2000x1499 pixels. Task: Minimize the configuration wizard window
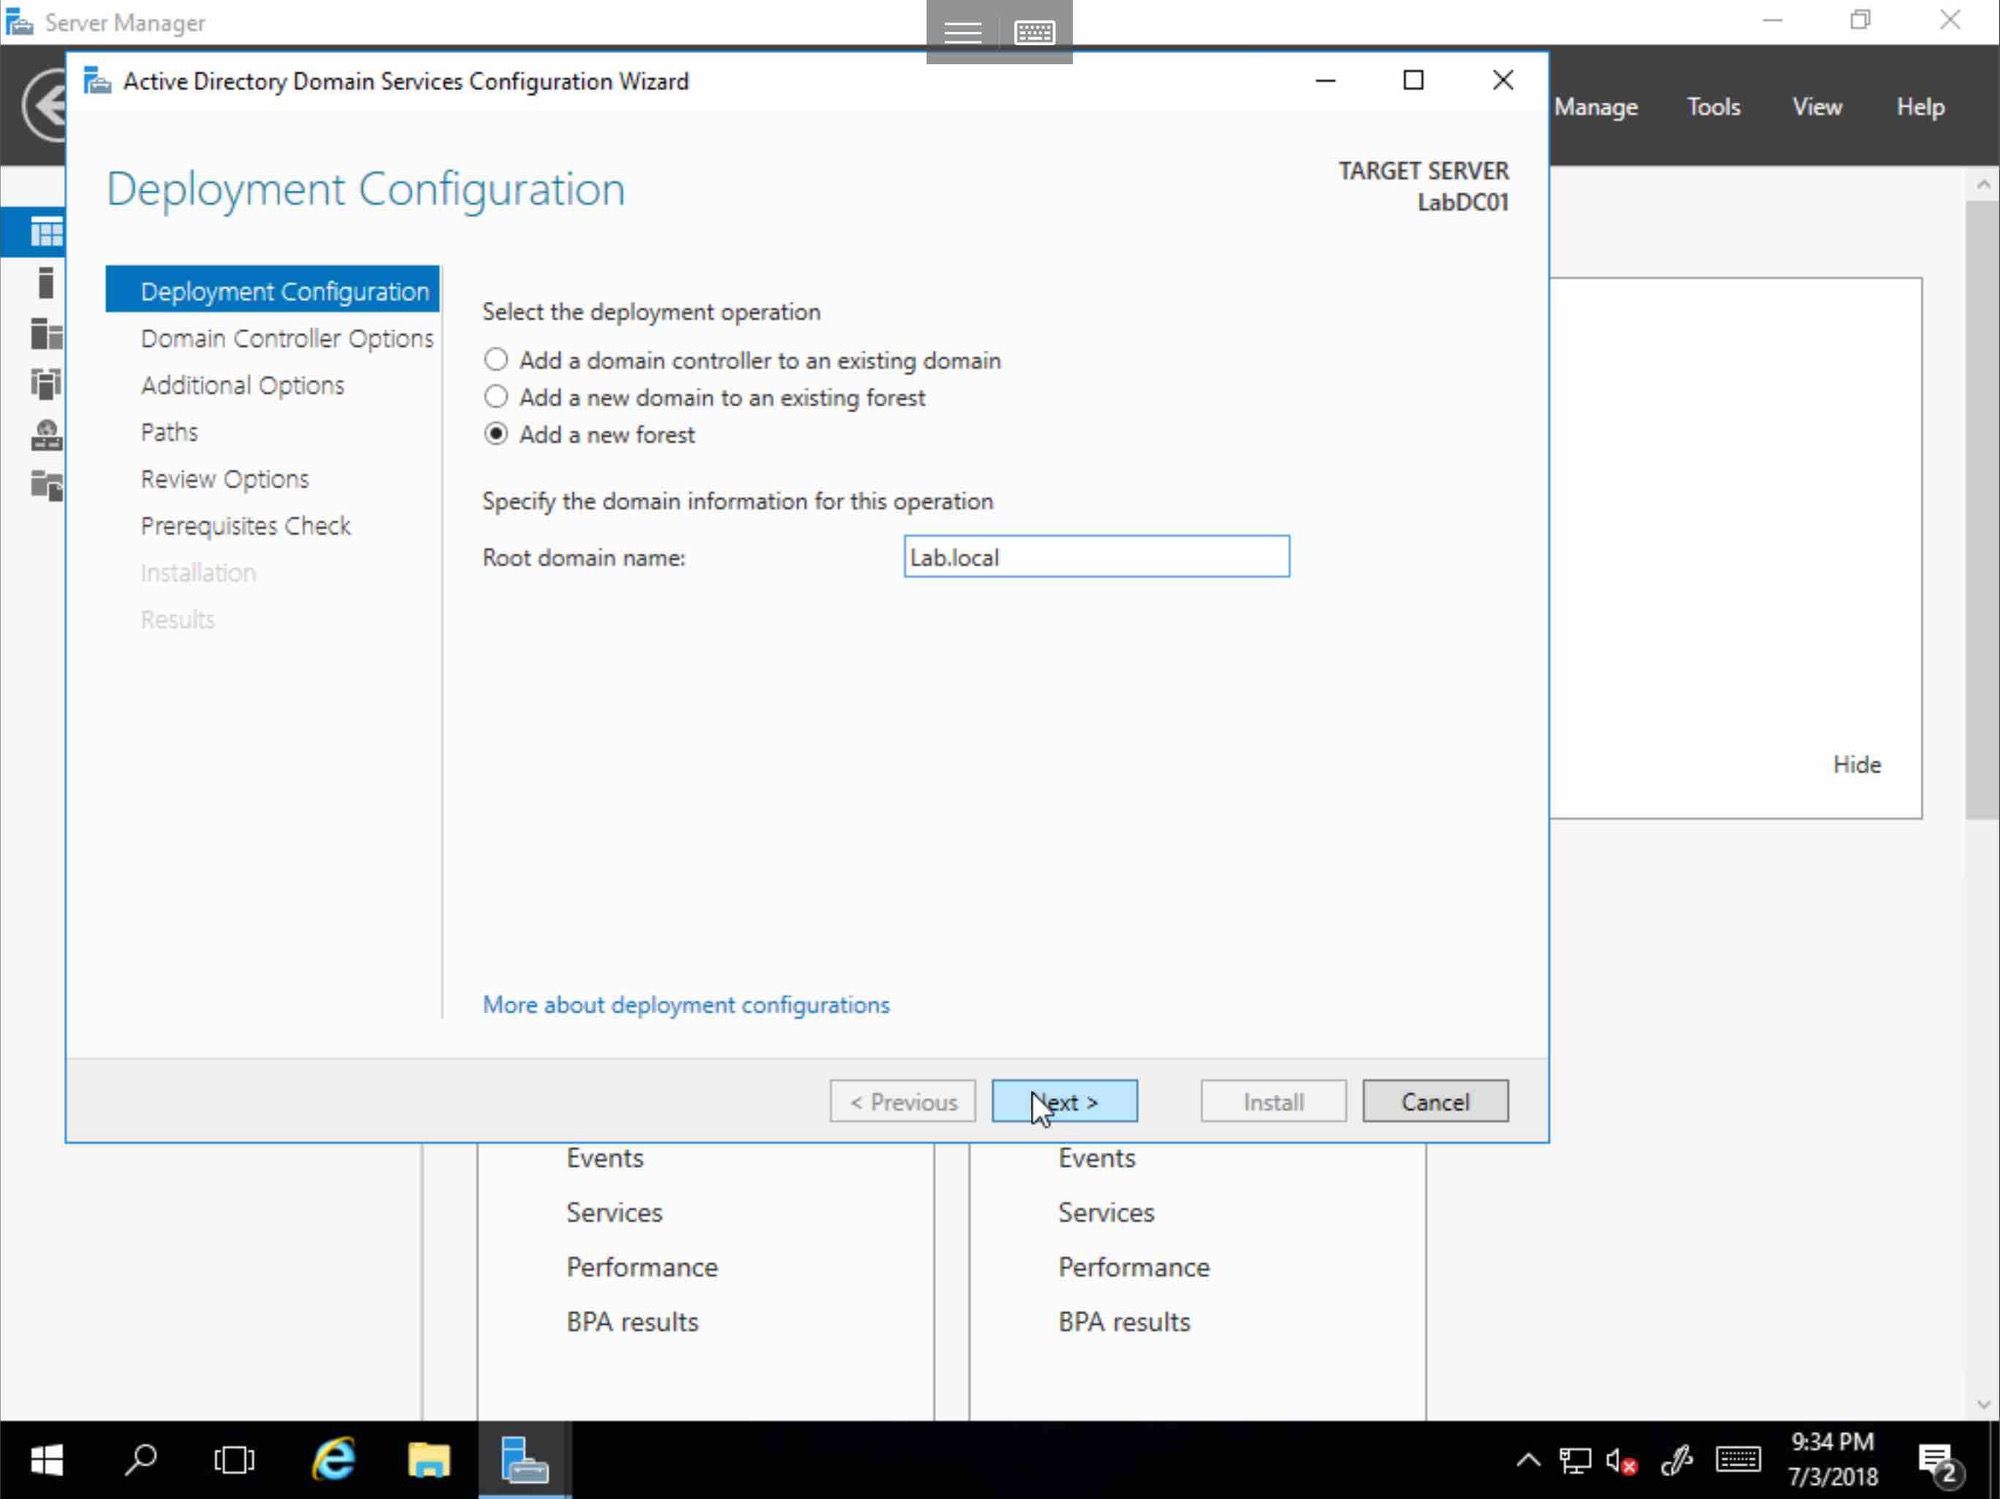point(1325,80)
